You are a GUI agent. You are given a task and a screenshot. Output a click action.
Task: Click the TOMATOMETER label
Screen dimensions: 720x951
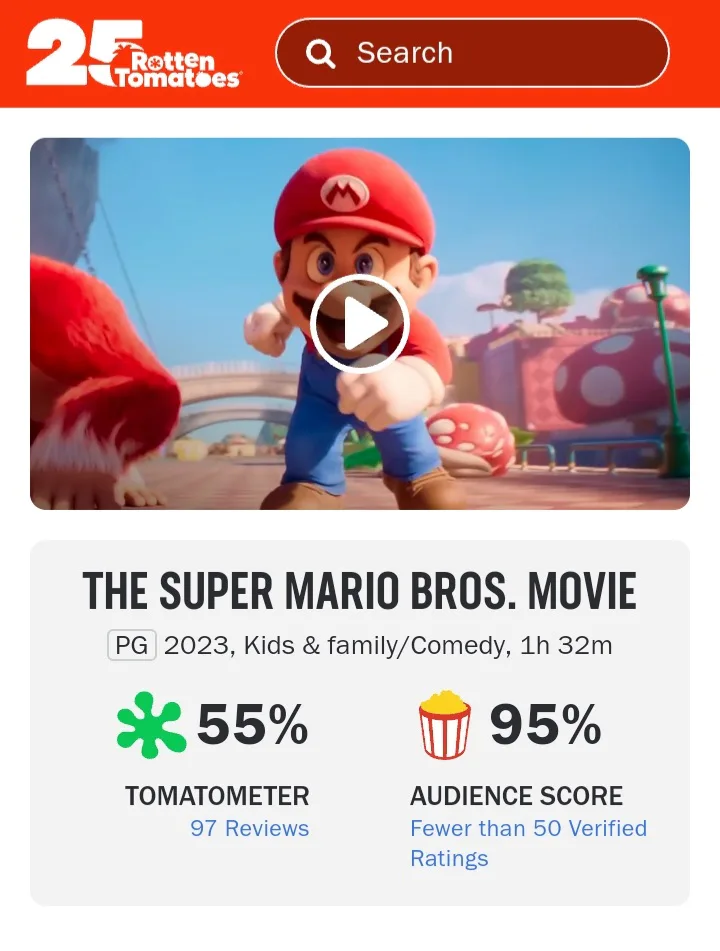(217, 796)
